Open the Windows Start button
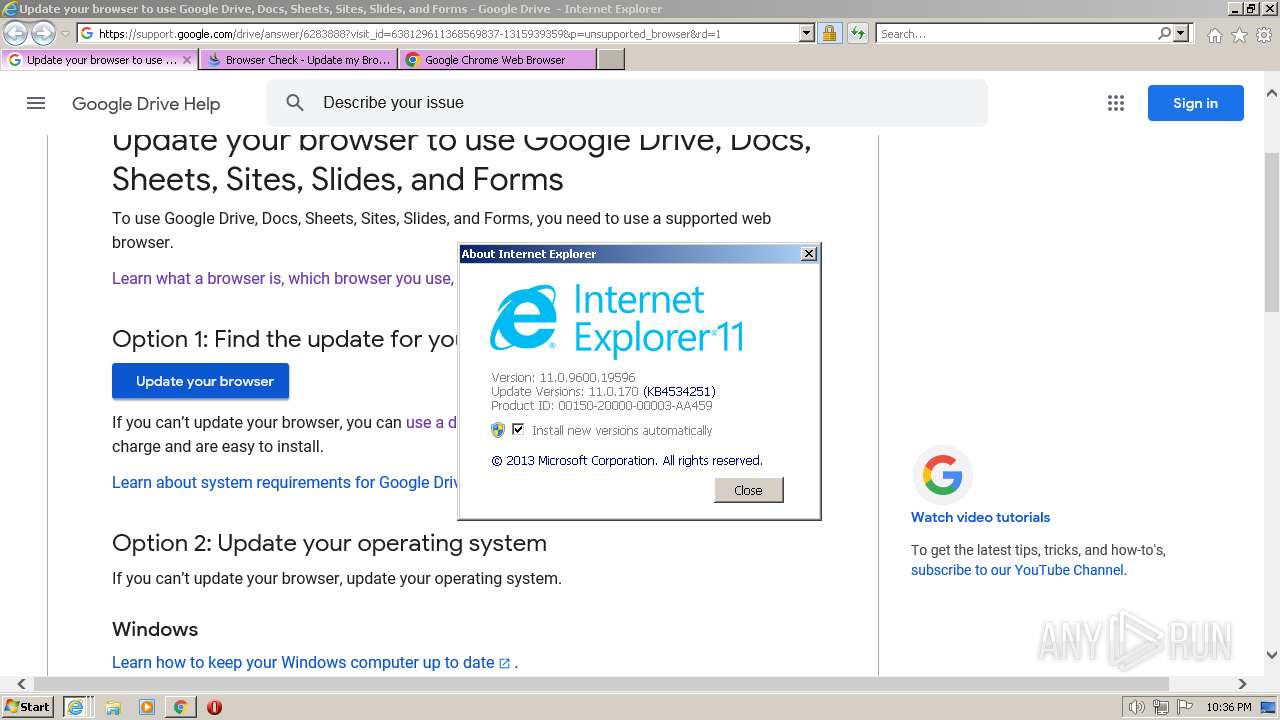Image resolution: width=1280 pixels, height=720 pixels. pos(28,707)
